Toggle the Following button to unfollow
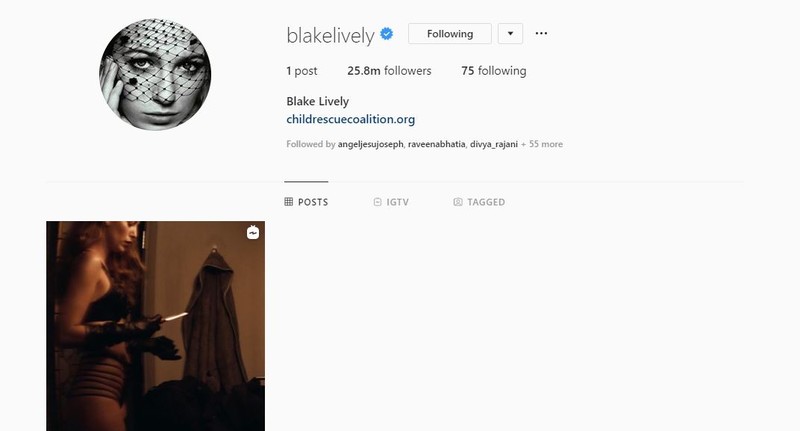Image resolution: width=800 pixels, height=431 pixels. (450, 34)
